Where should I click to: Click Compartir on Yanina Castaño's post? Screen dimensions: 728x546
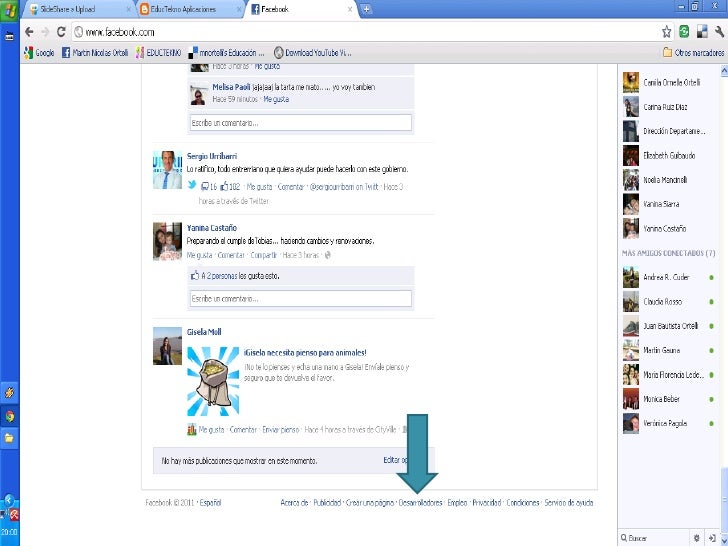263,255
